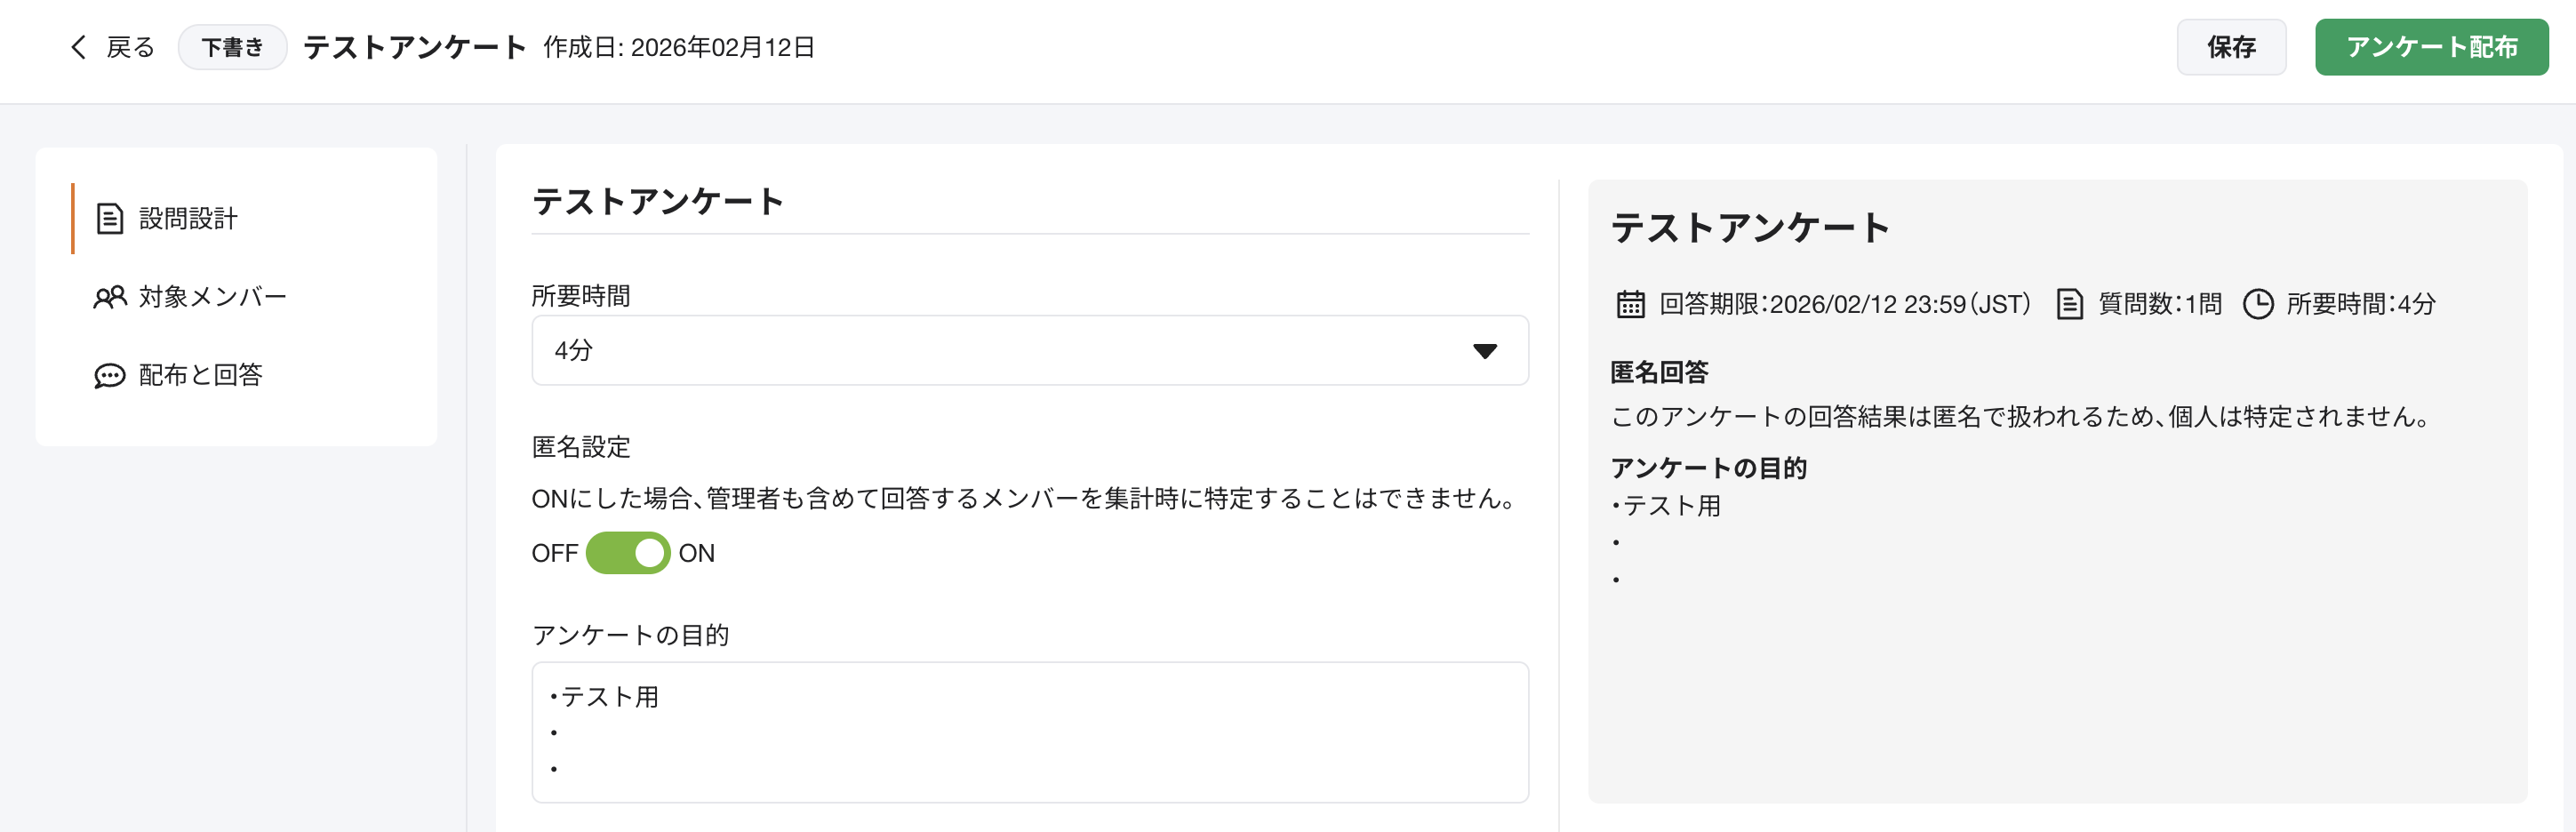Screen dimensions: 2576x832
Task: Click the OFF label of the anonymity switch
Action: tap(553, 552)
